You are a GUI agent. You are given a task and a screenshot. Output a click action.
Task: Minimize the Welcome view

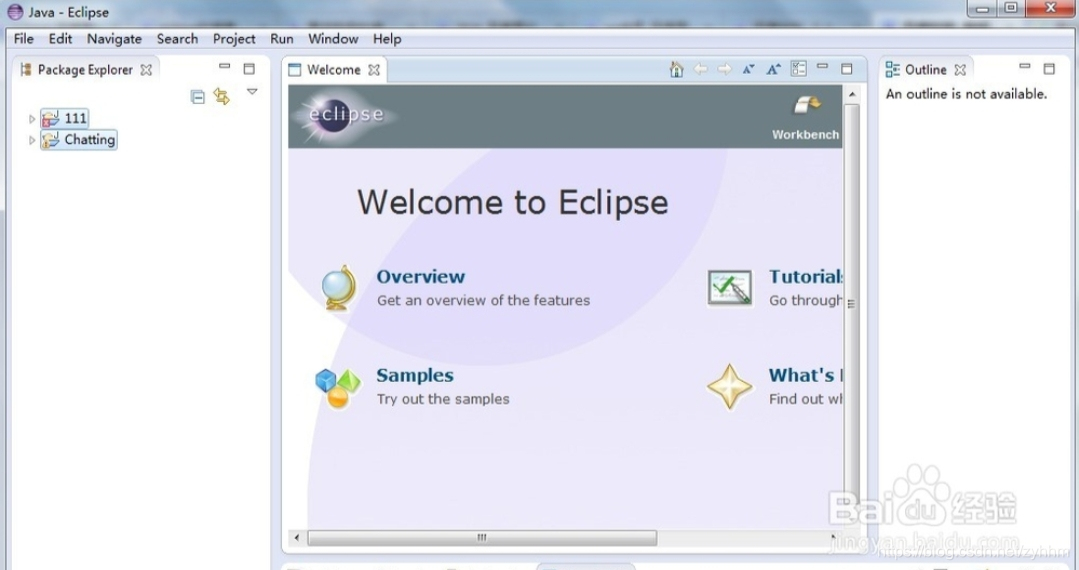(x=822, y=67)
